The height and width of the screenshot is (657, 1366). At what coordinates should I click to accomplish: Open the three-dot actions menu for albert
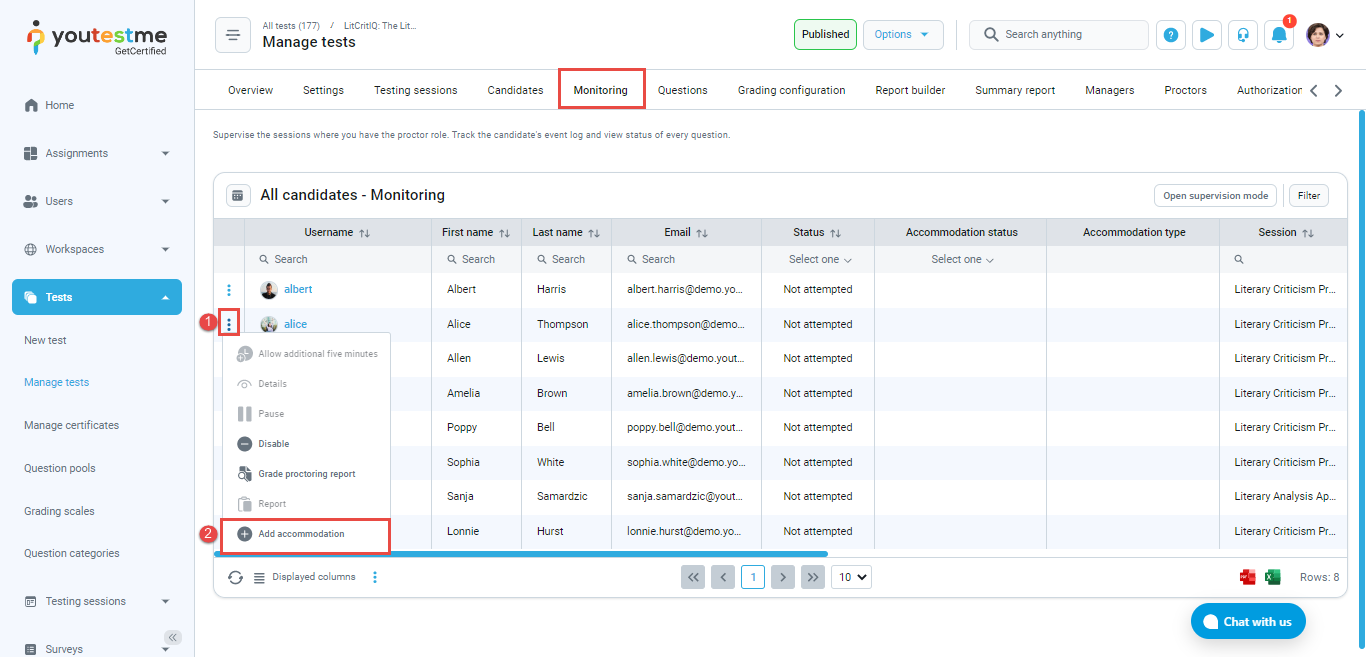pos(229,290)
